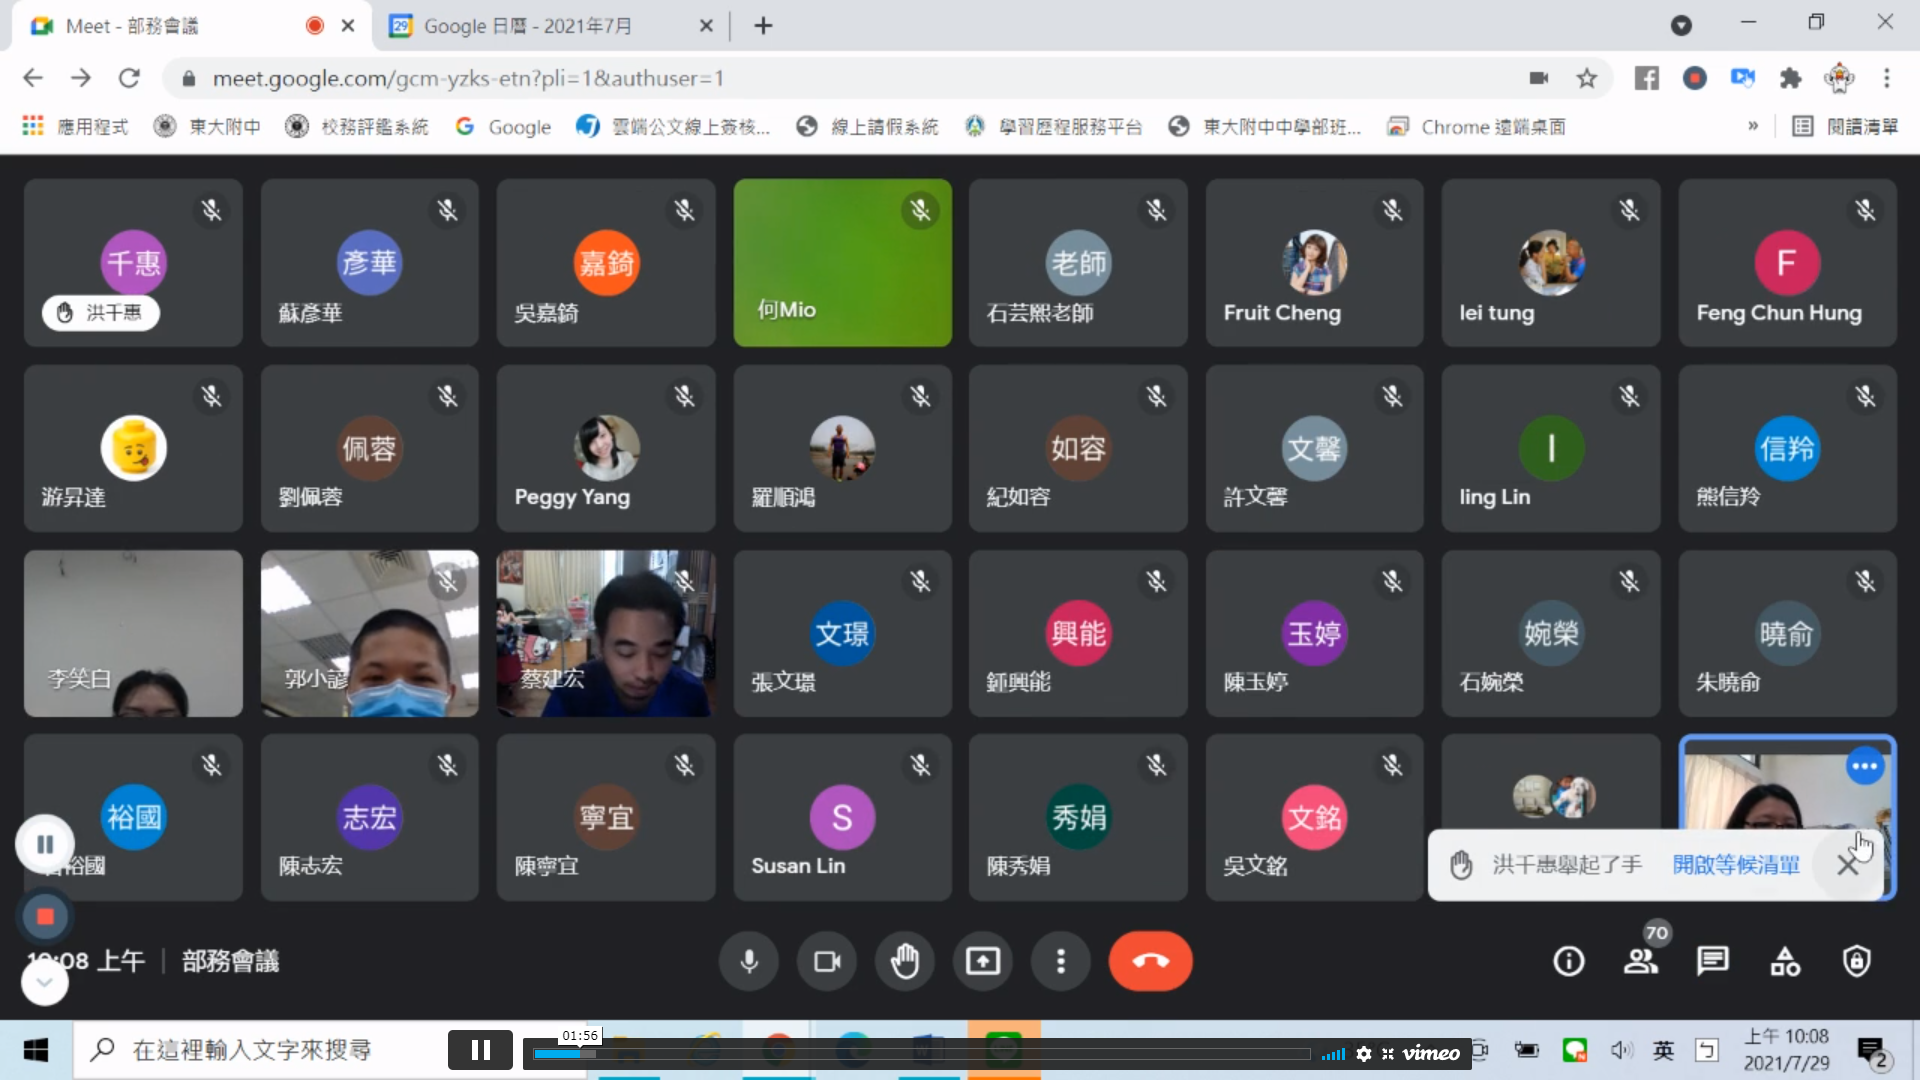Toggle the camera in Meet controls
This screenshot has width=1920, height=1080.
click(827, 961)
